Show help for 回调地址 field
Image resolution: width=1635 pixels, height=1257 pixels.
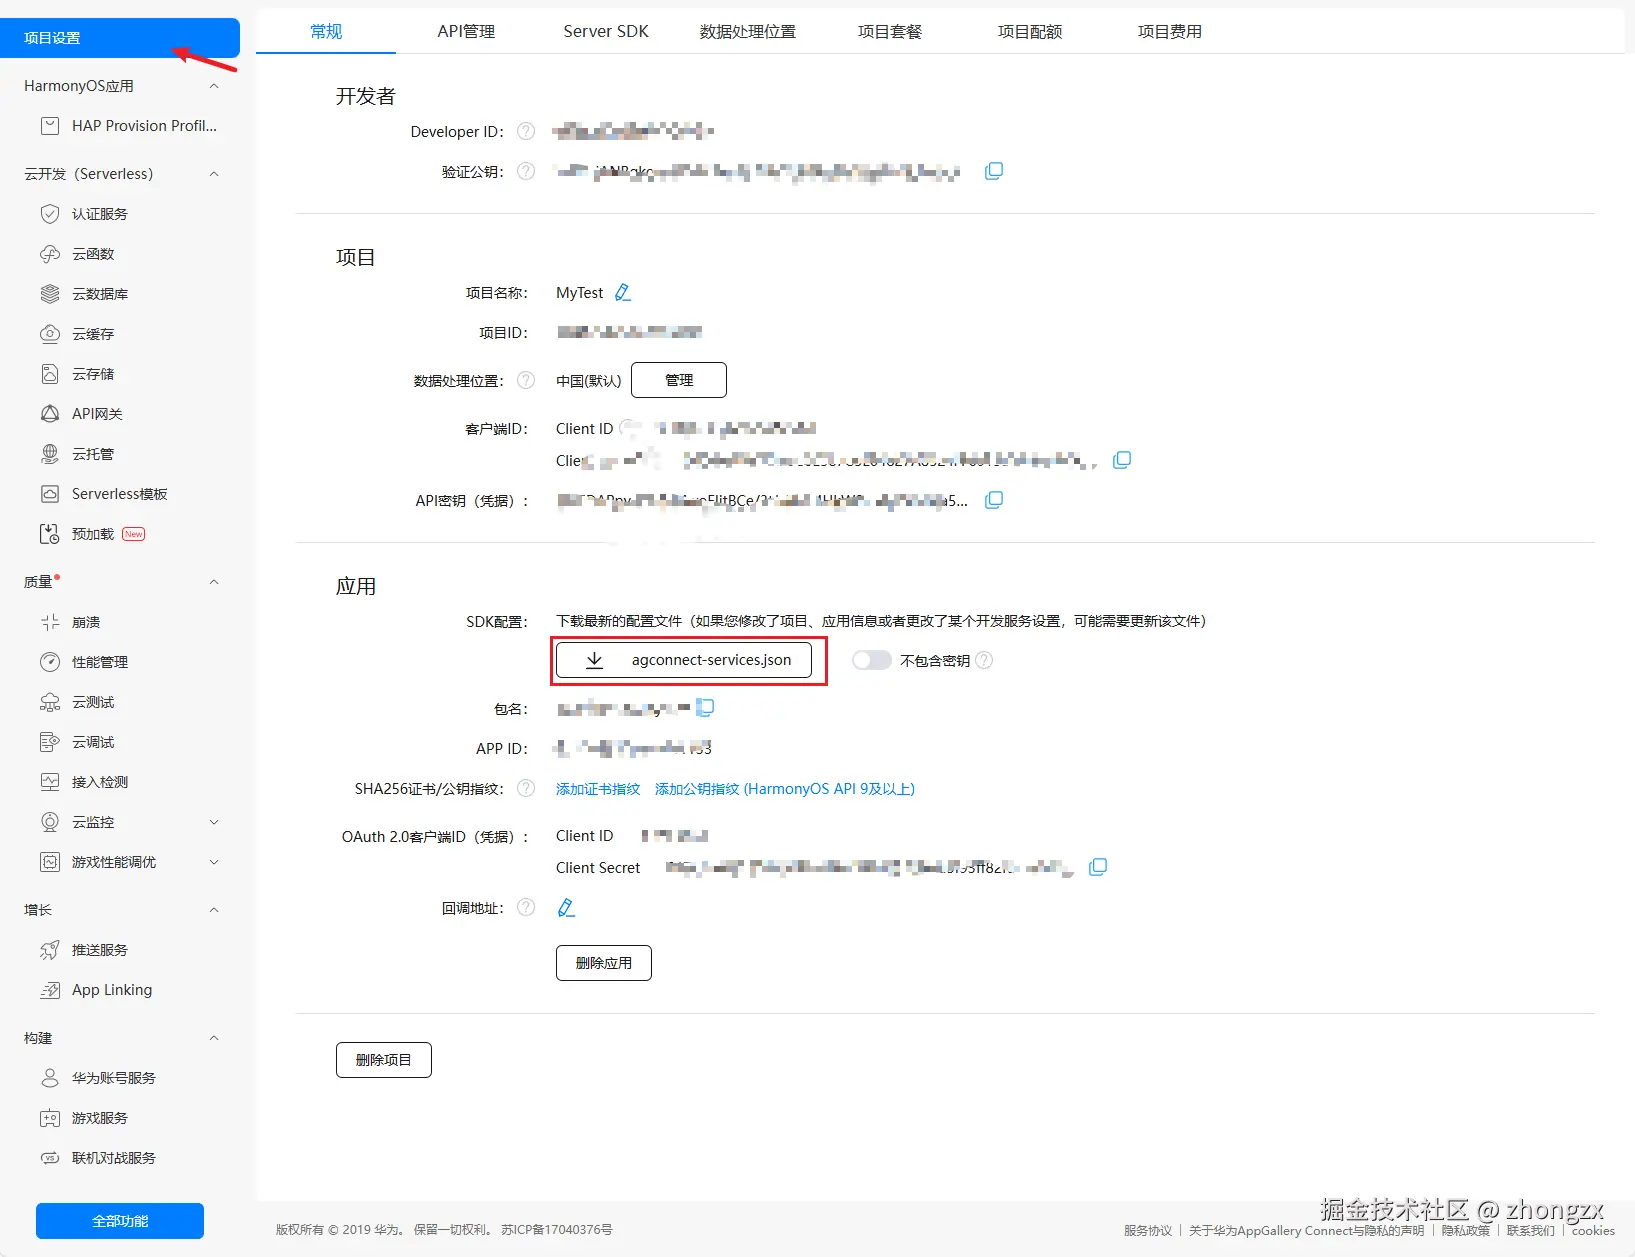[526, 907]
